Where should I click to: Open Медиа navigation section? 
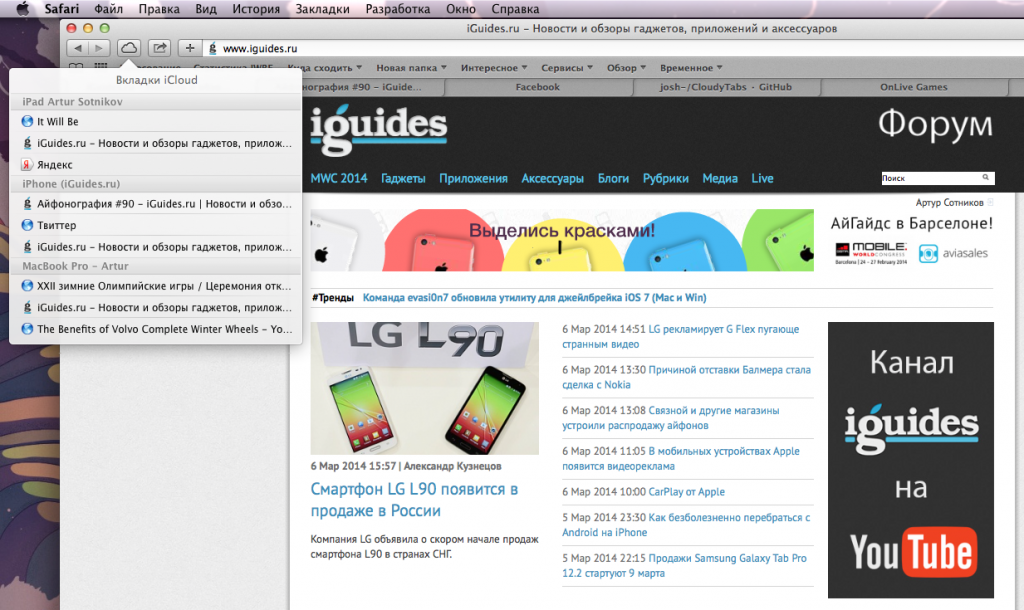(x=720, y=178)
